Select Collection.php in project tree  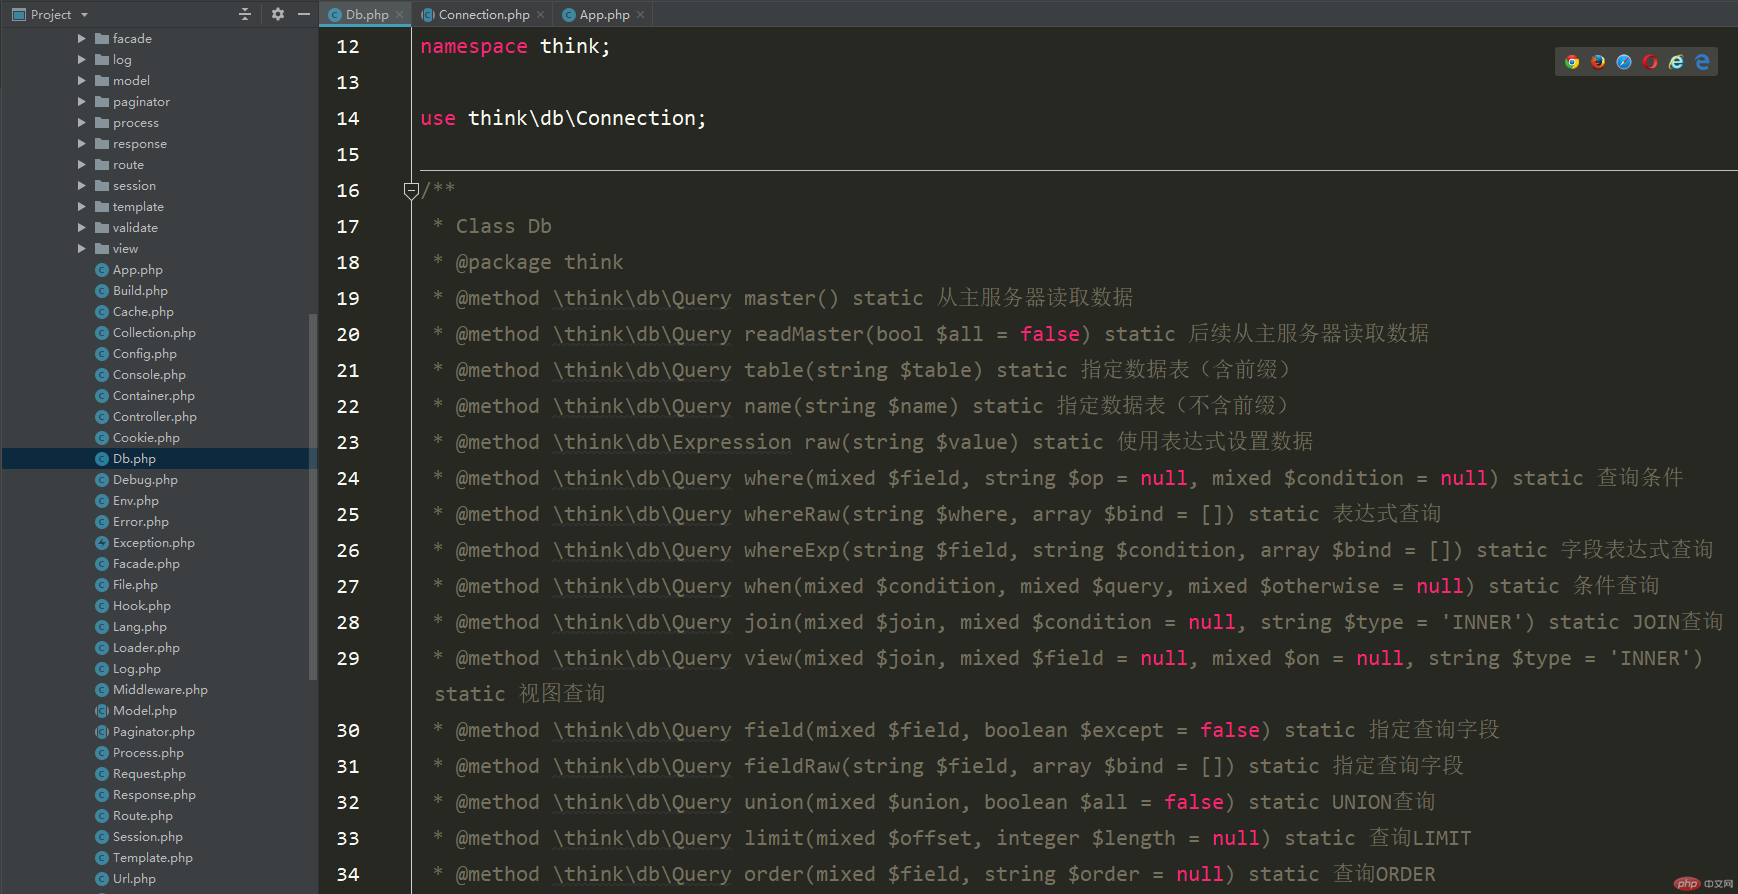coord(145,333)
